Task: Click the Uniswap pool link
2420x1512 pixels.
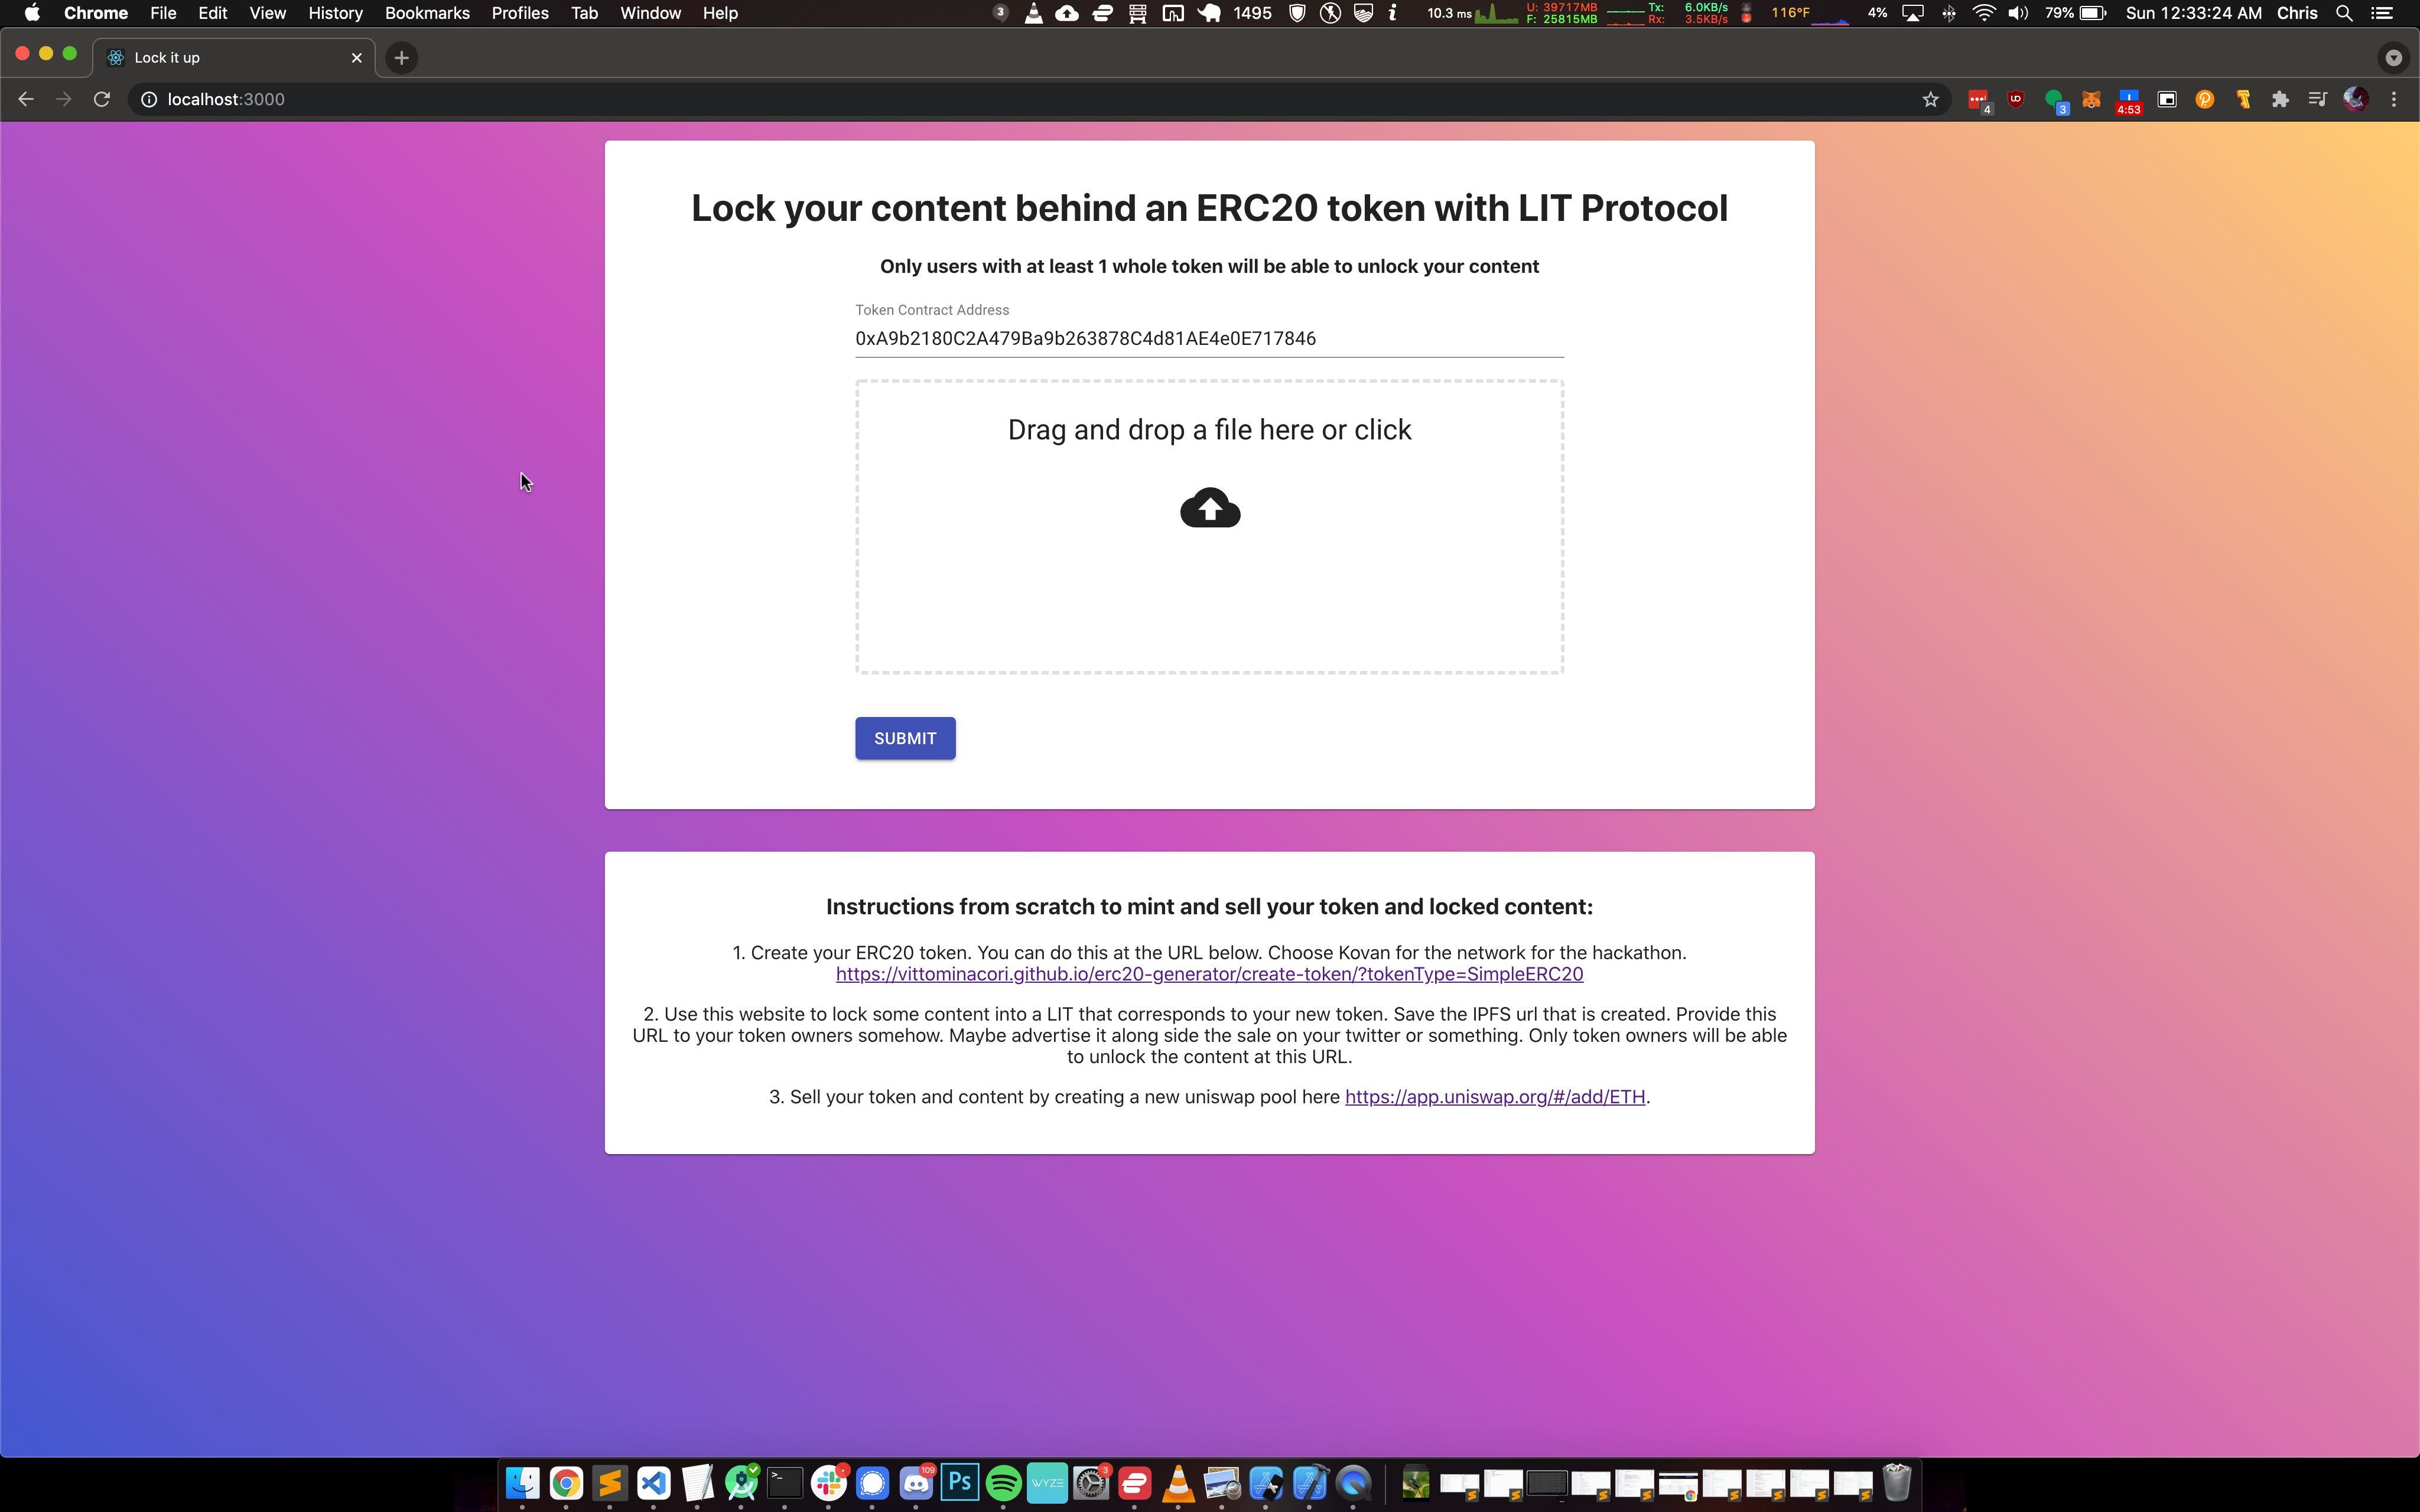Action: point(1495,1096)
